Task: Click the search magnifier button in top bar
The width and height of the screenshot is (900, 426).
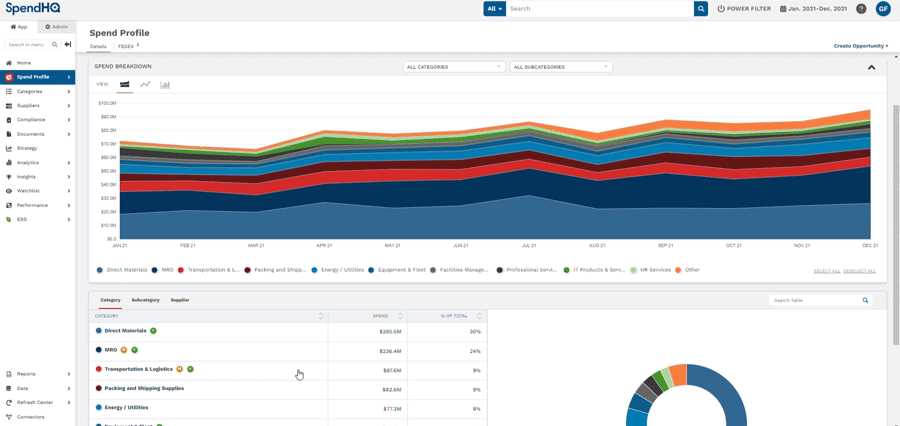Action: tap(701, 9)
